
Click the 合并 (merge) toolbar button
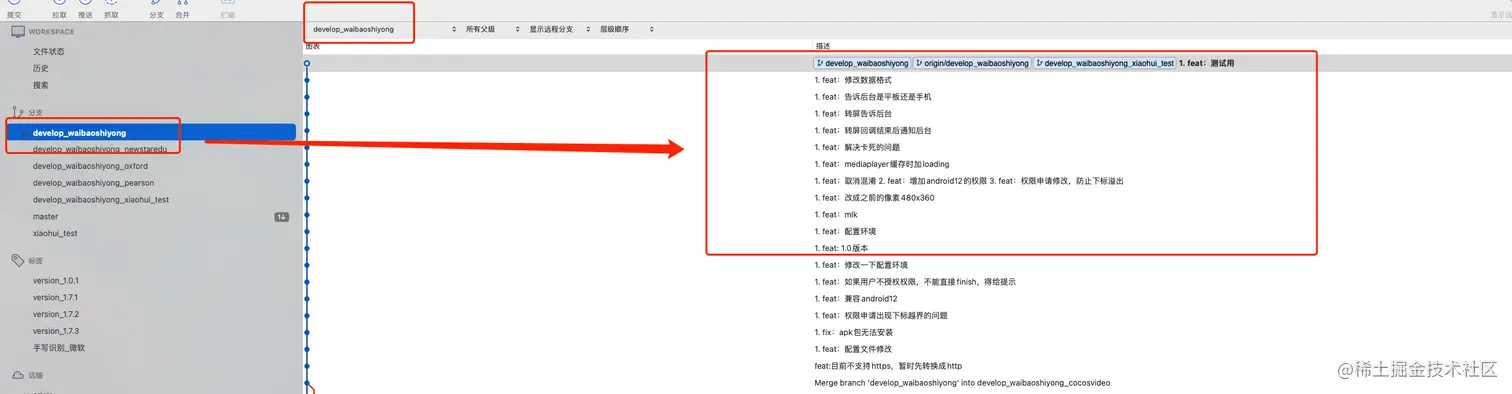pos(182,10)
